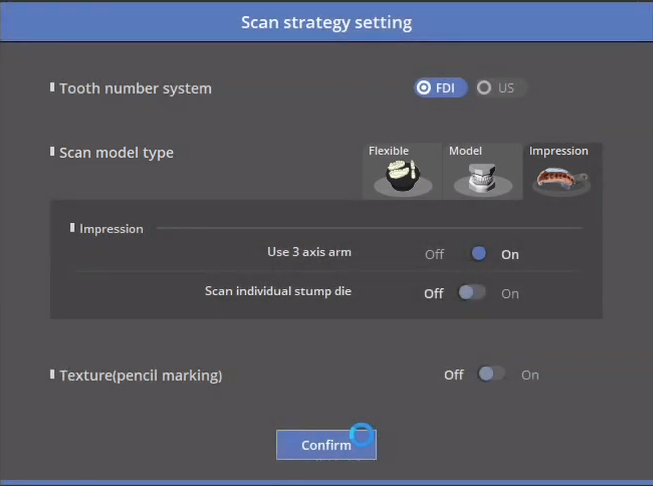This screenshot has height=486, width=653.
Task: Choose the Impression scan type
Action: pyautogui.click(x=562, y=171)
